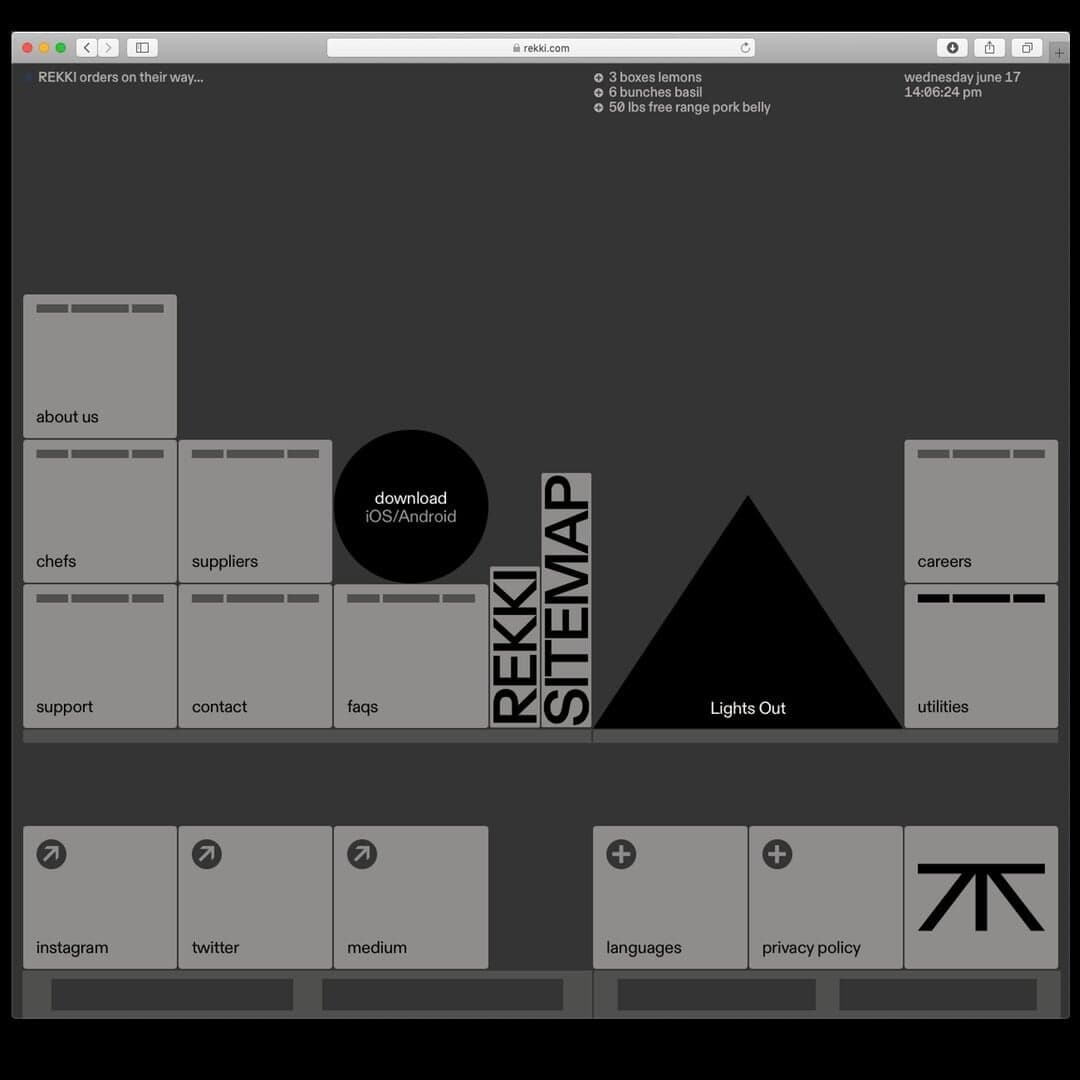Click the plus icon beside "3 boxes lemons"

(597, 77)
